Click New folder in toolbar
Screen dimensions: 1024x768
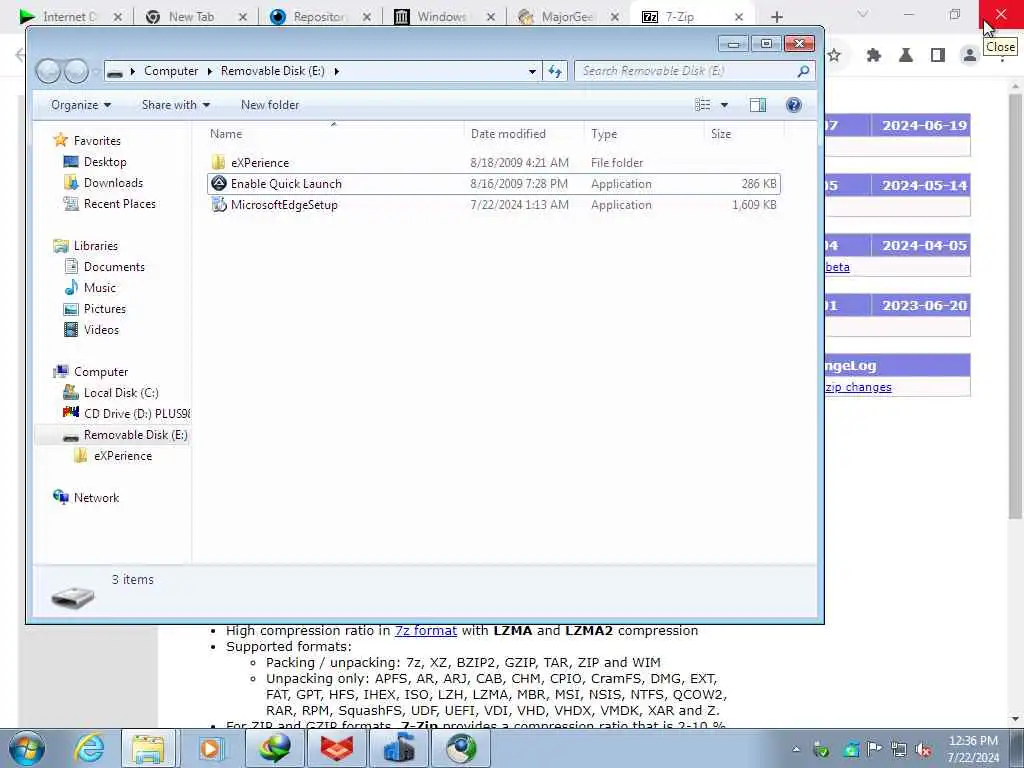tap(270, 104)
